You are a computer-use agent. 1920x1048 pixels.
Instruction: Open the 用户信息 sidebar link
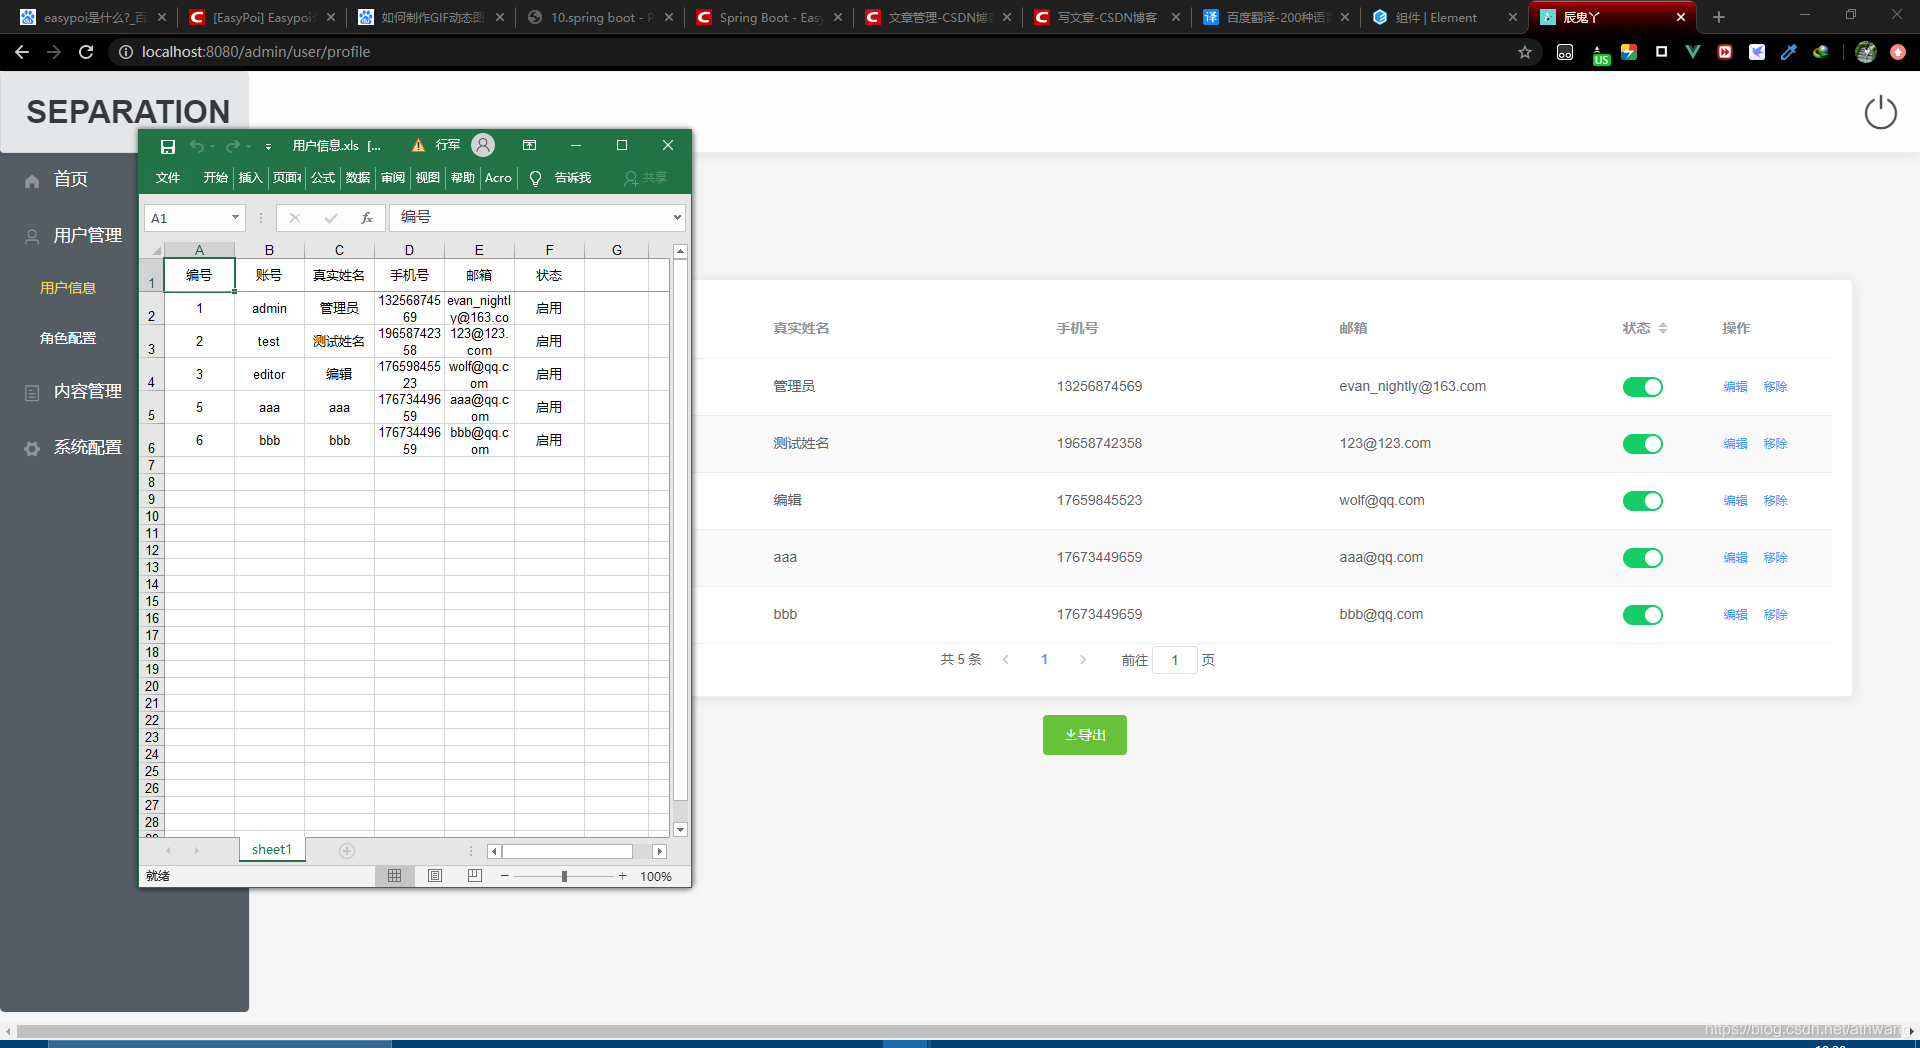(68, 288)
